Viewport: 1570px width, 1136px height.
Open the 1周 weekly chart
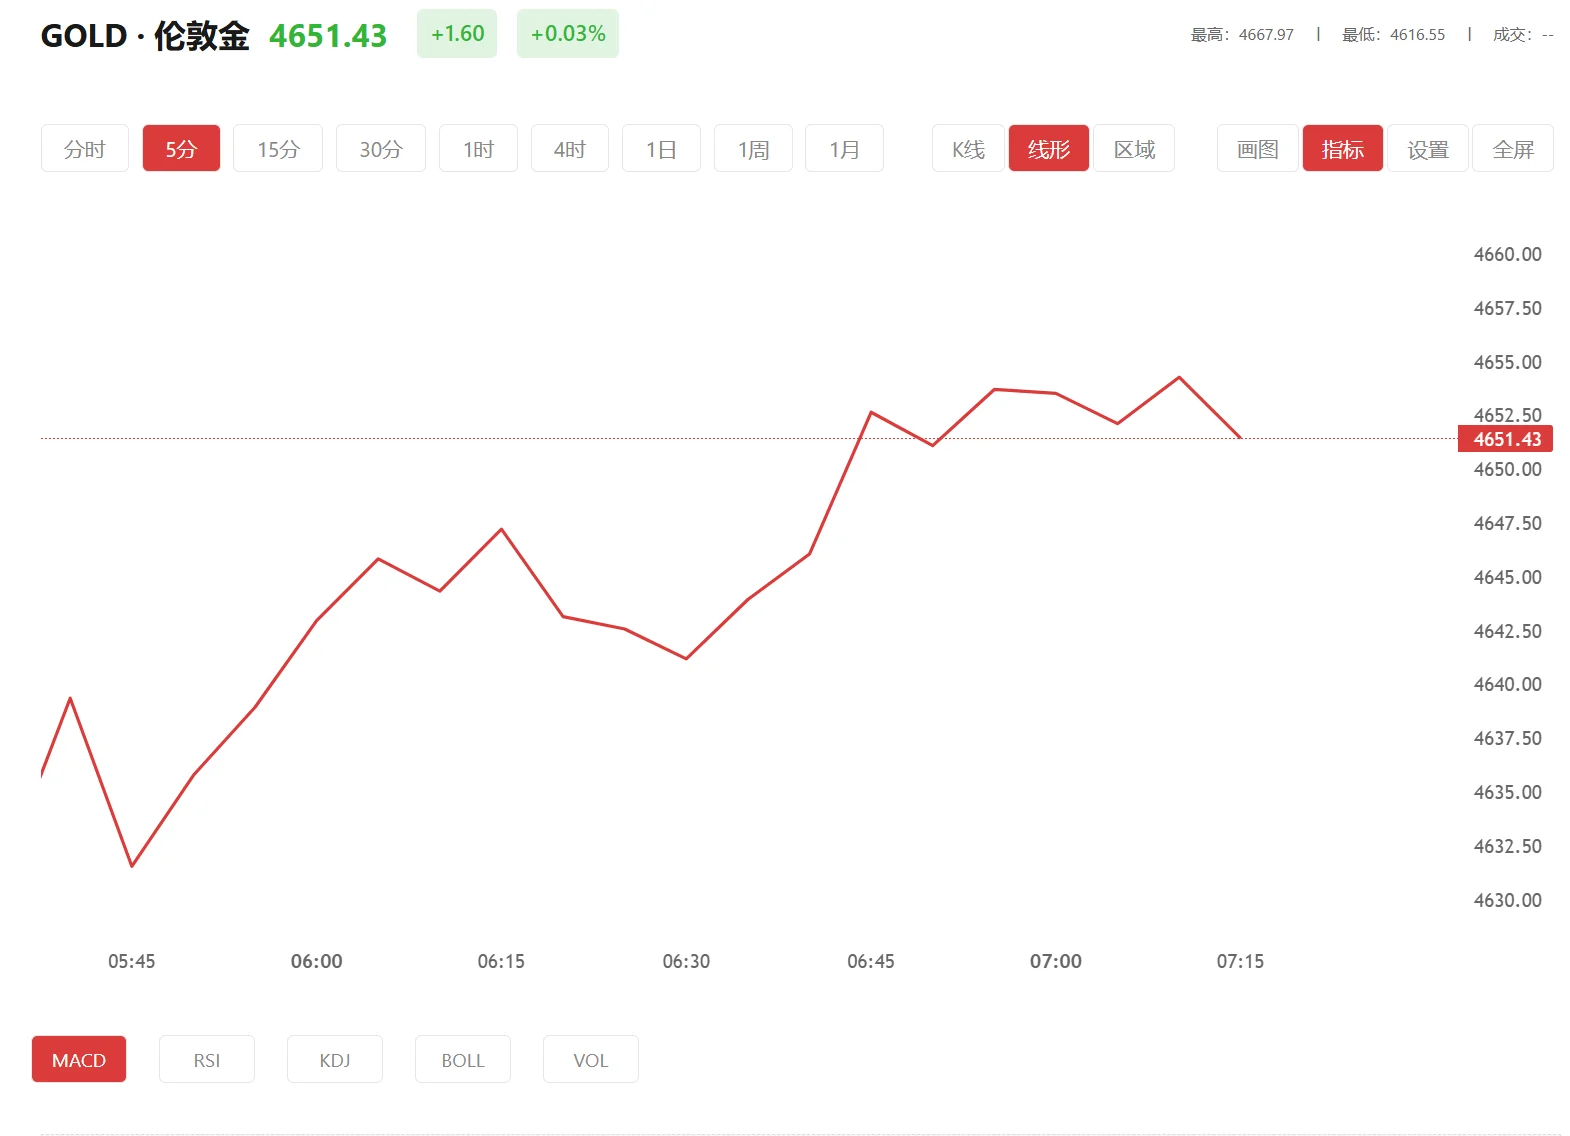(753, 149)
